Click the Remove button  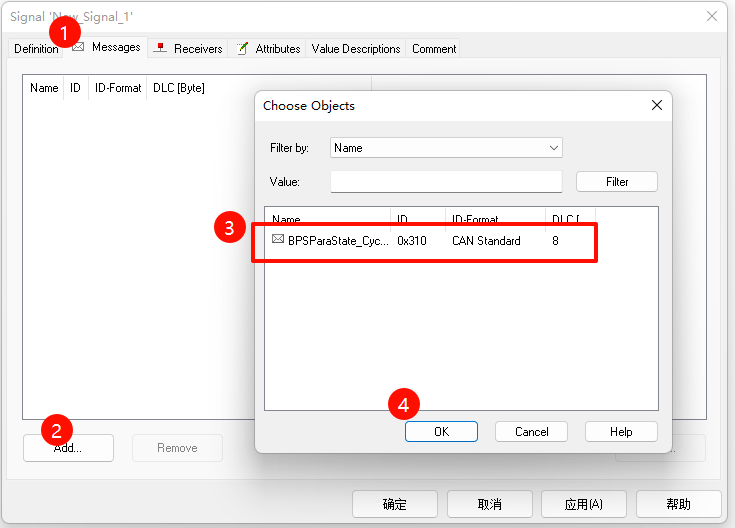pos(177,448)
